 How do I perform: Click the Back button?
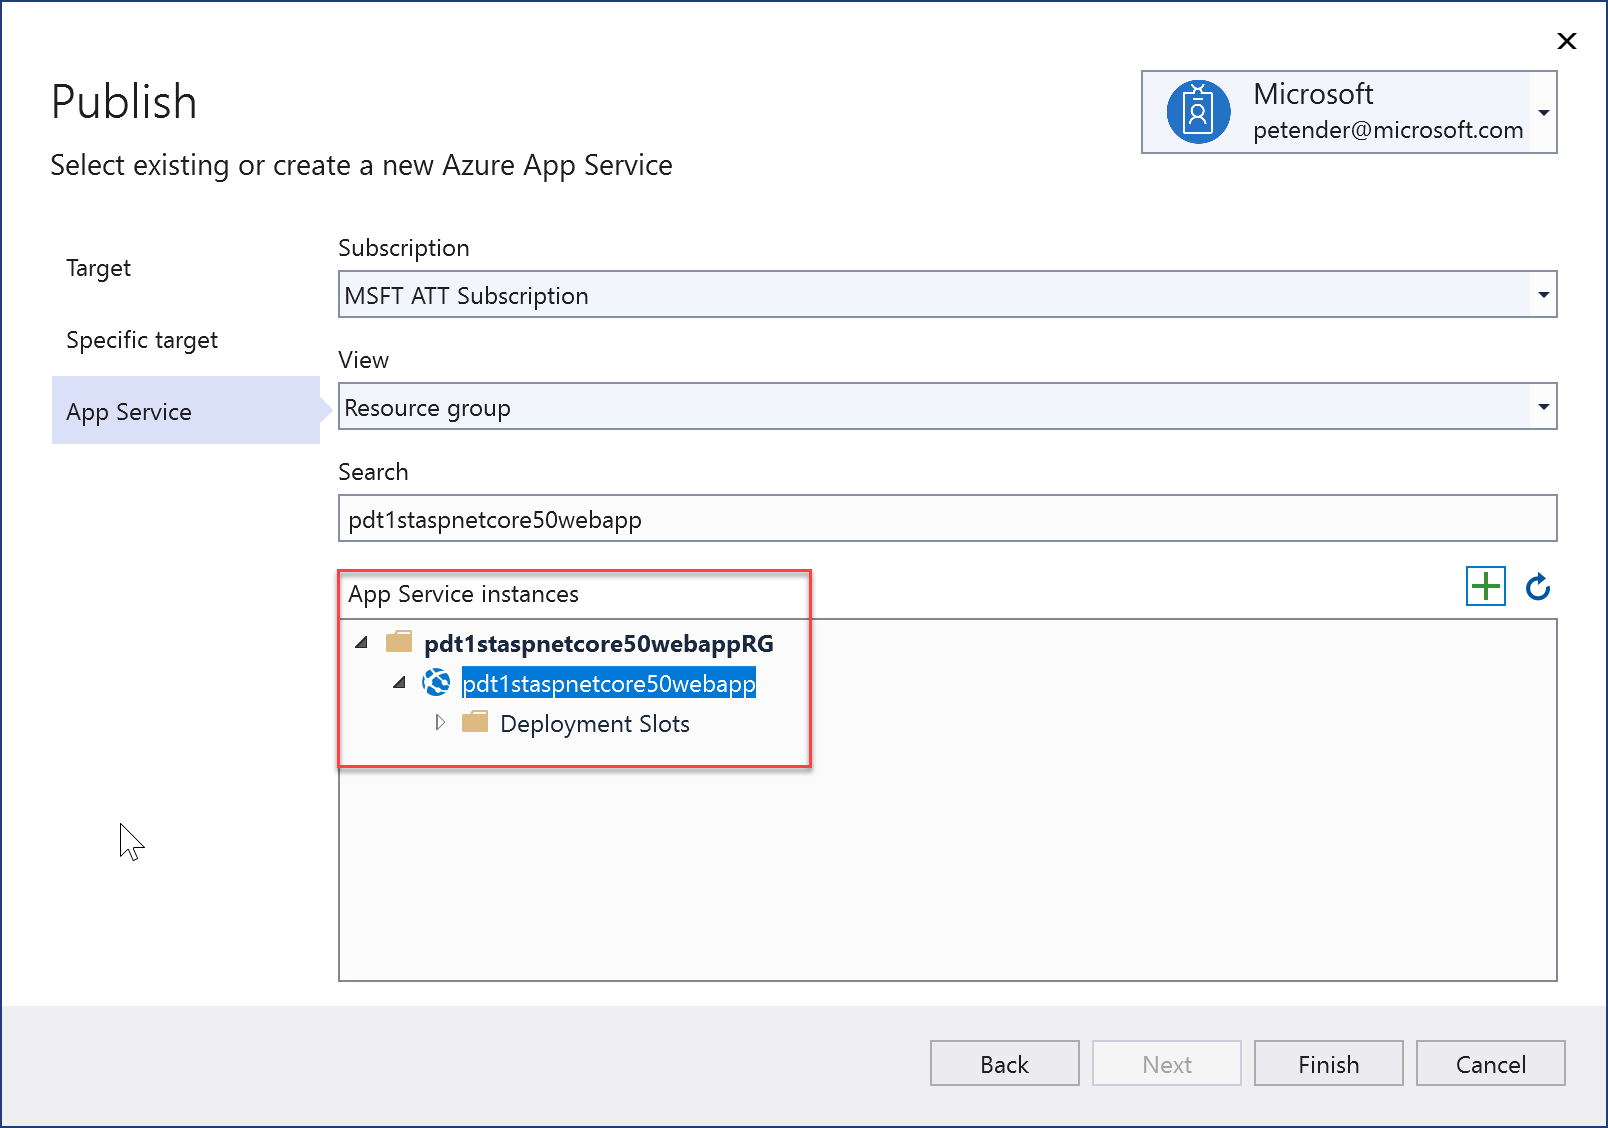(x=1004, y=1063)
